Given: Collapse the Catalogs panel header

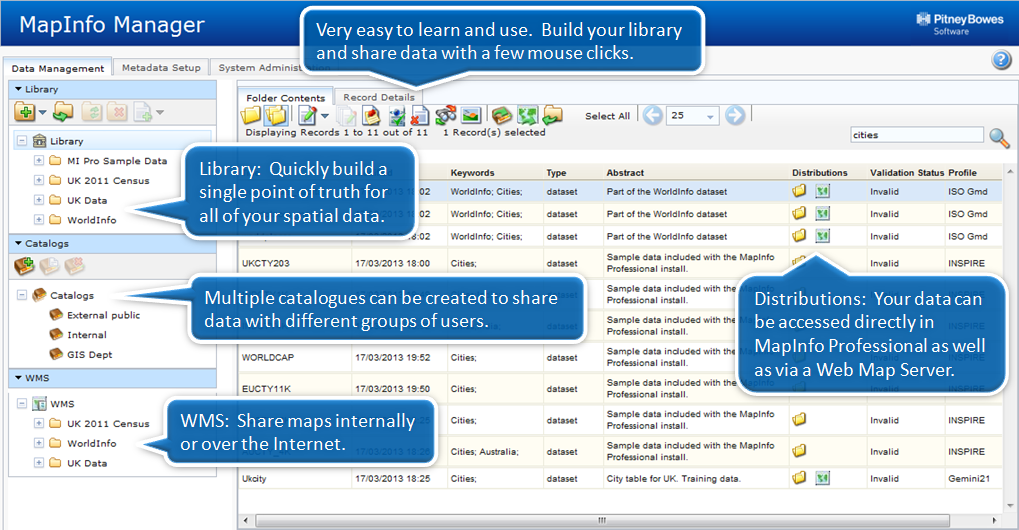Looking at the screenshot, I should click(112, 243).
